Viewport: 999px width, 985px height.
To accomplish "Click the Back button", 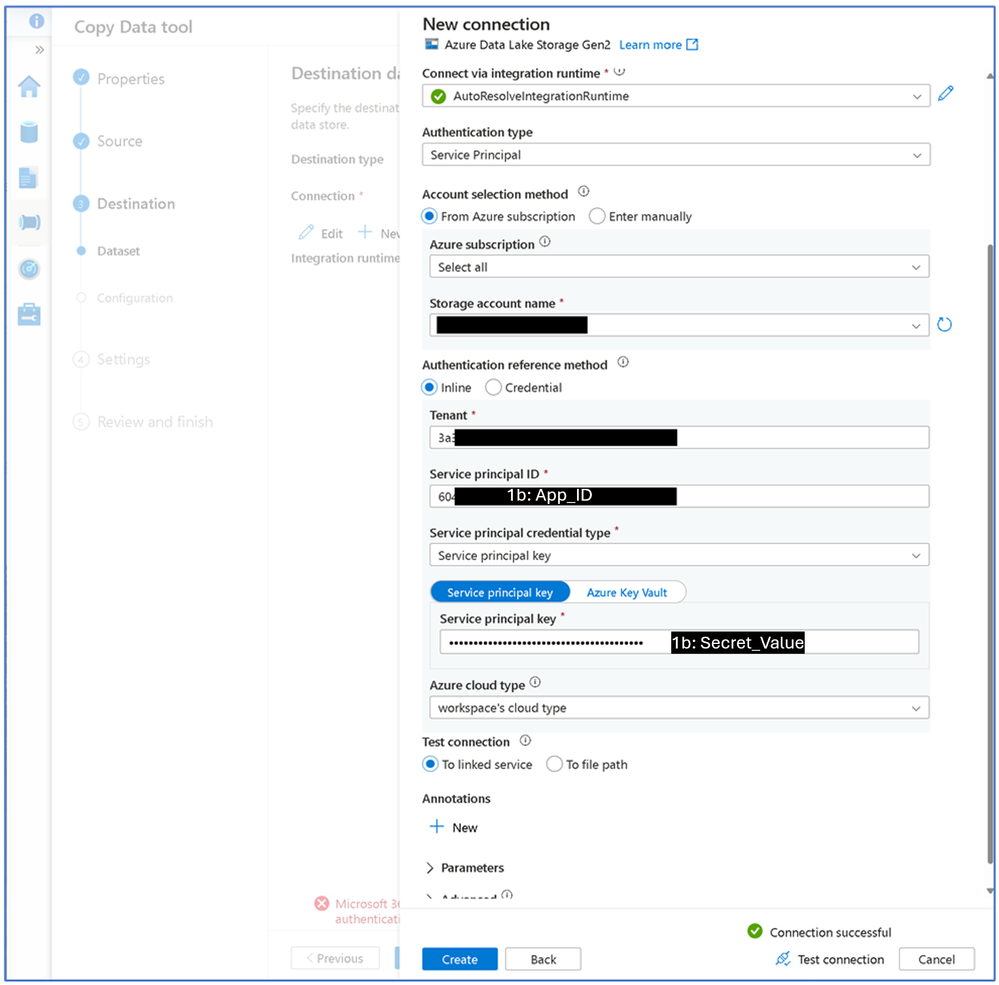I will tap(543, 959).
